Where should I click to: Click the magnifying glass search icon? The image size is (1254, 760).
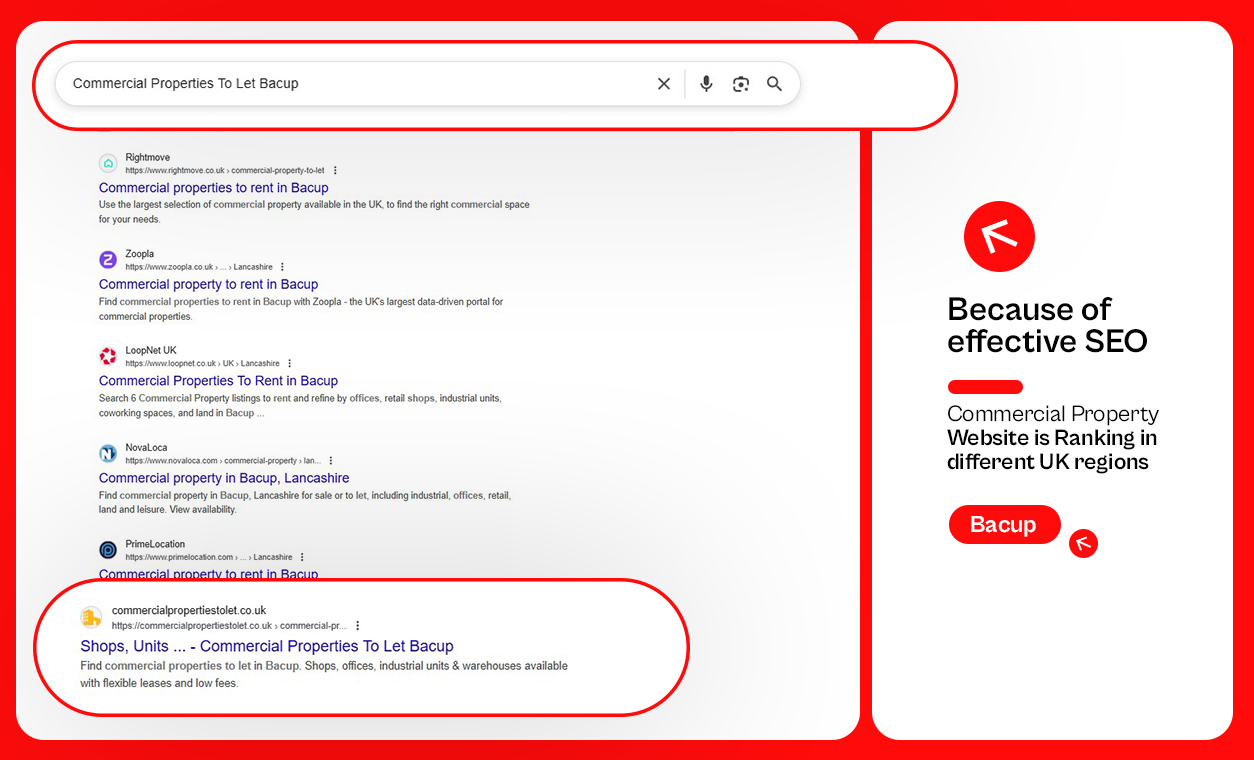(774, 84)
